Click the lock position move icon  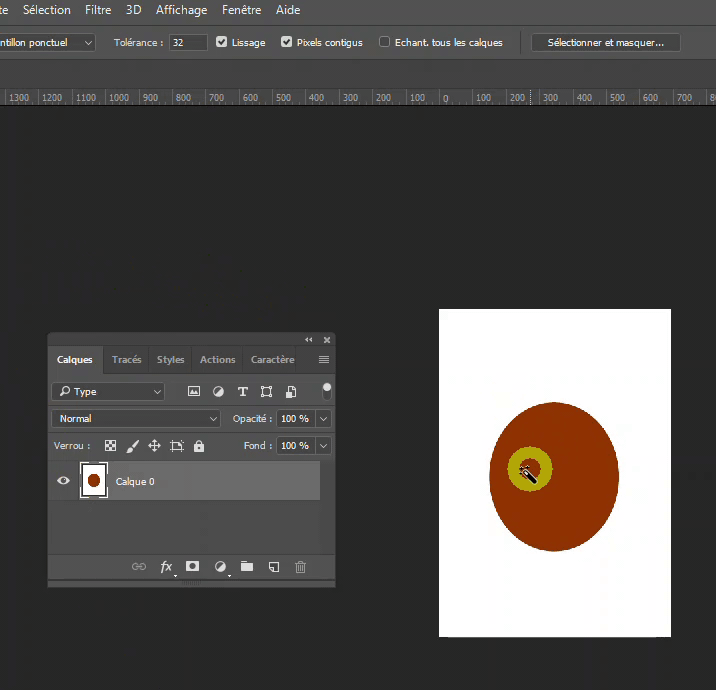(x=154, y=446)
